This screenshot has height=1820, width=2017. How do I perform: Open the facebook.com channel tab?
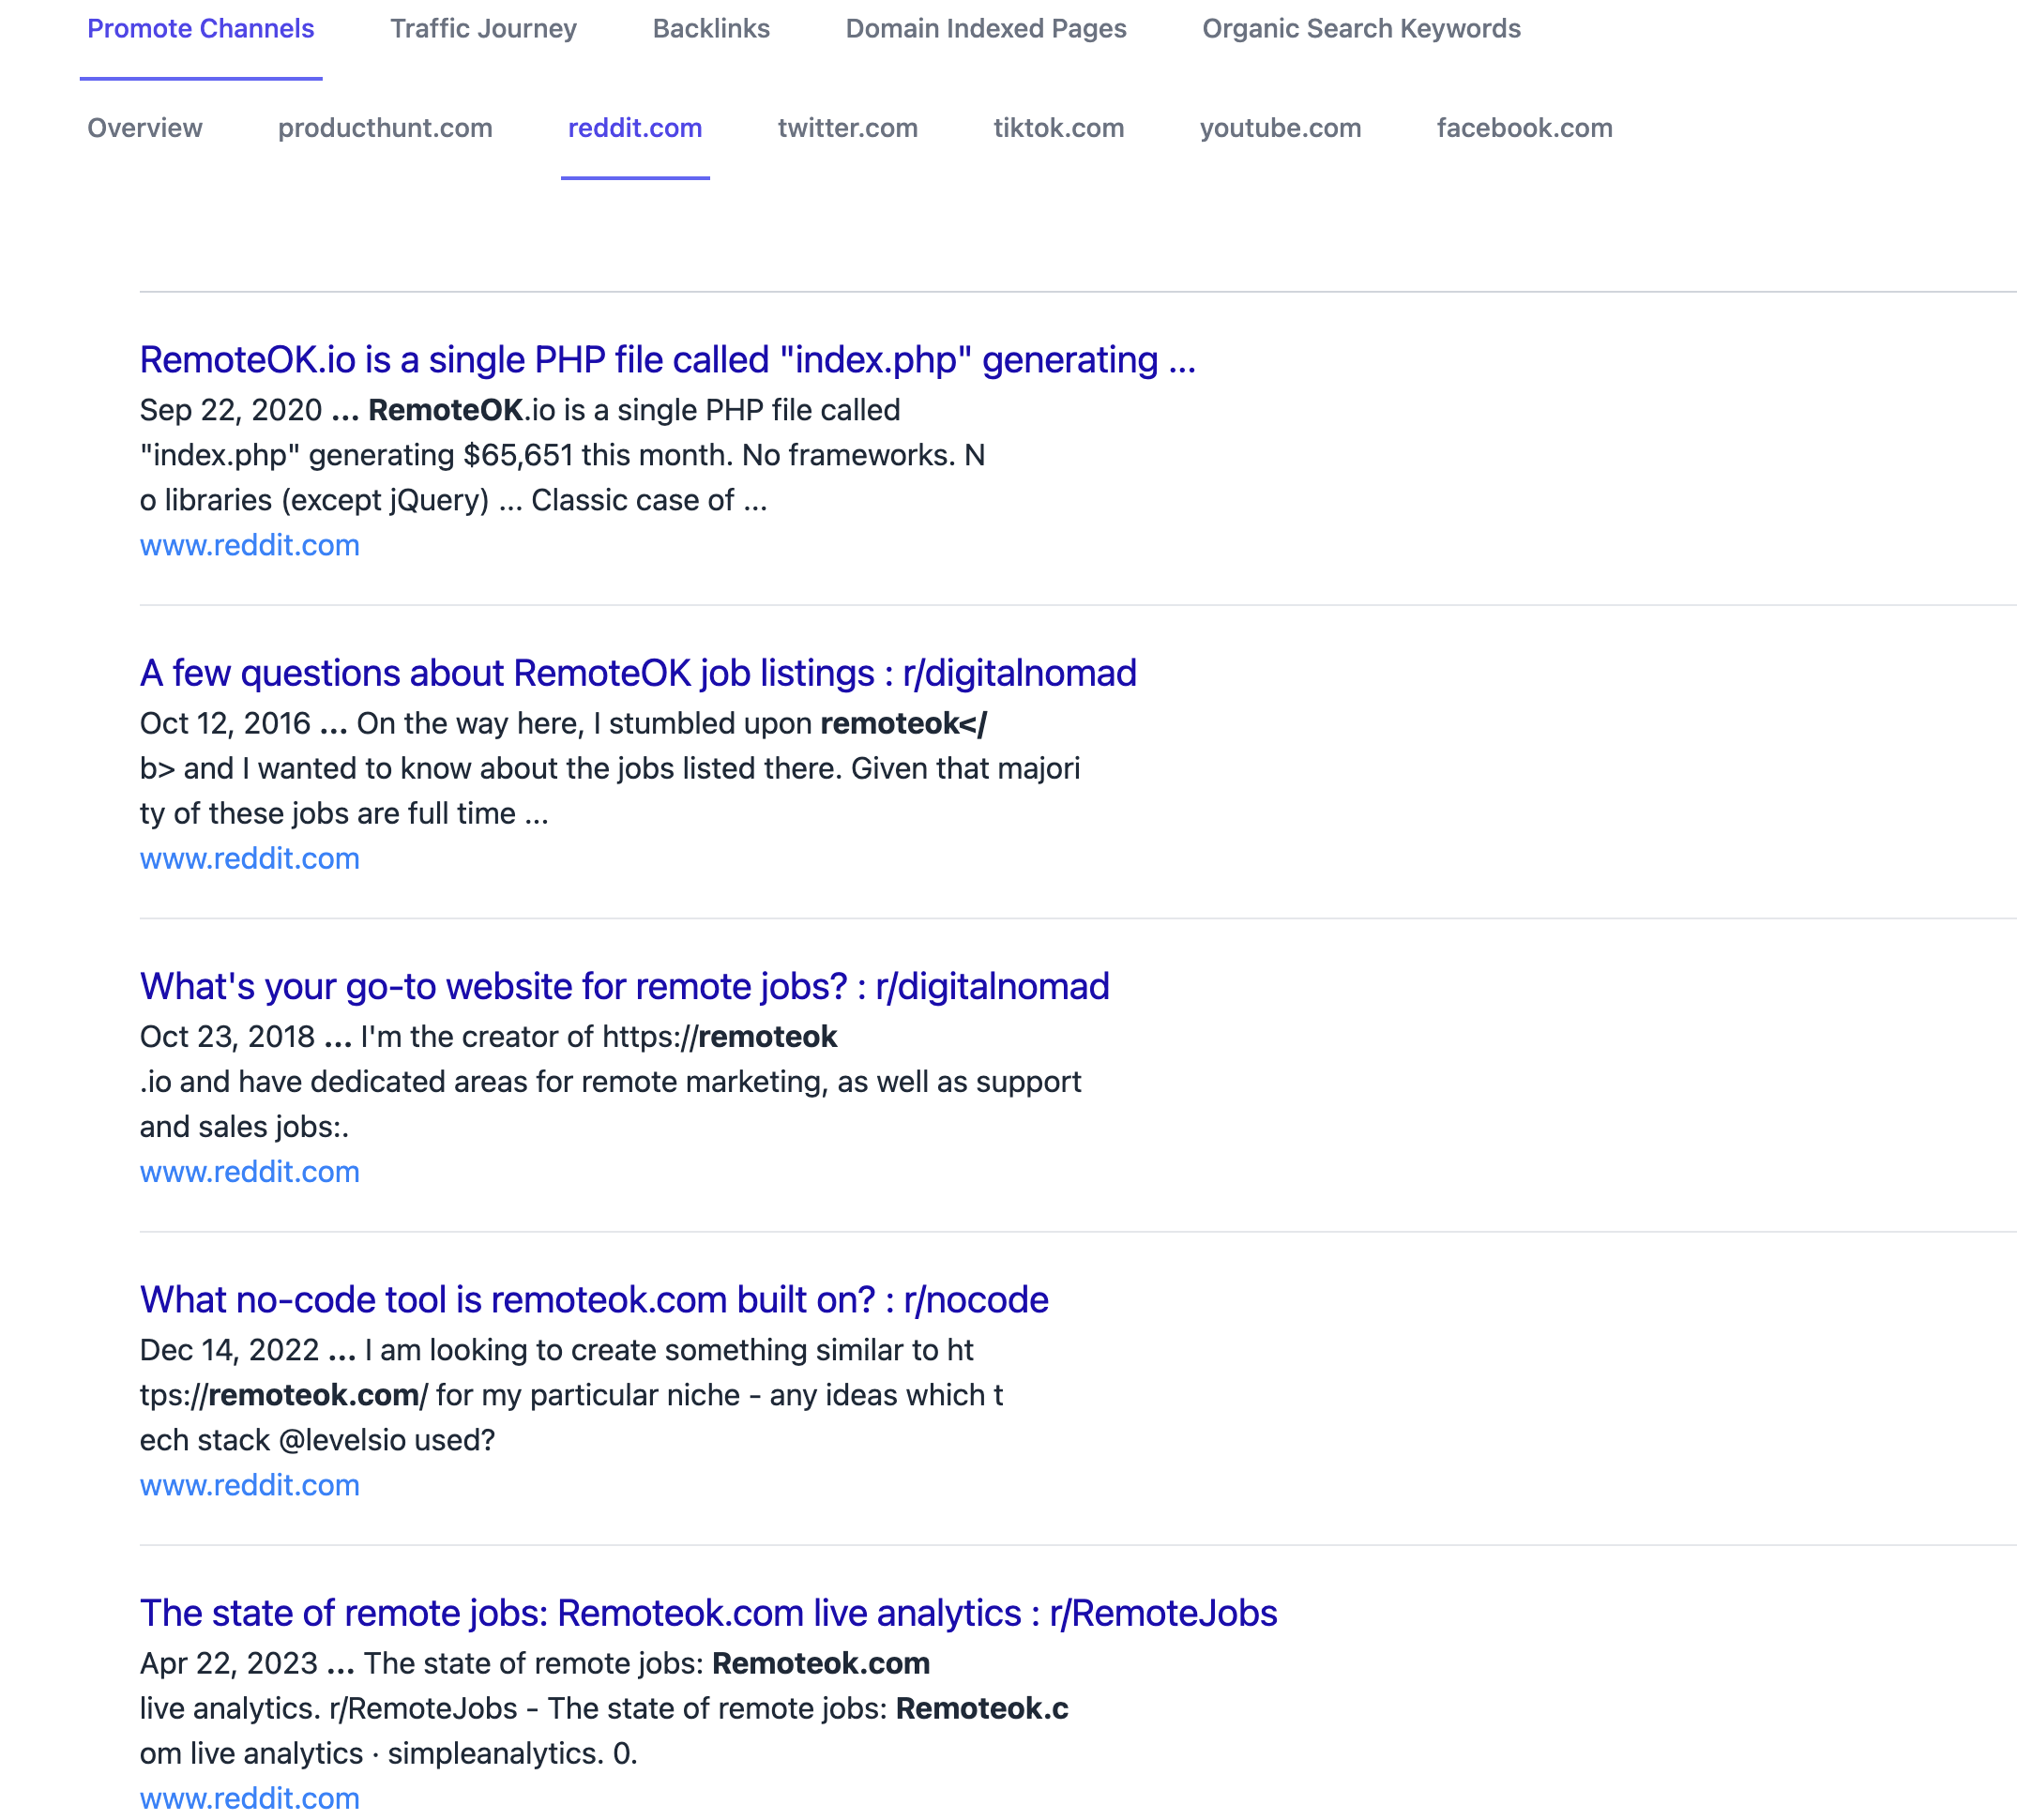pos(1524,128)
